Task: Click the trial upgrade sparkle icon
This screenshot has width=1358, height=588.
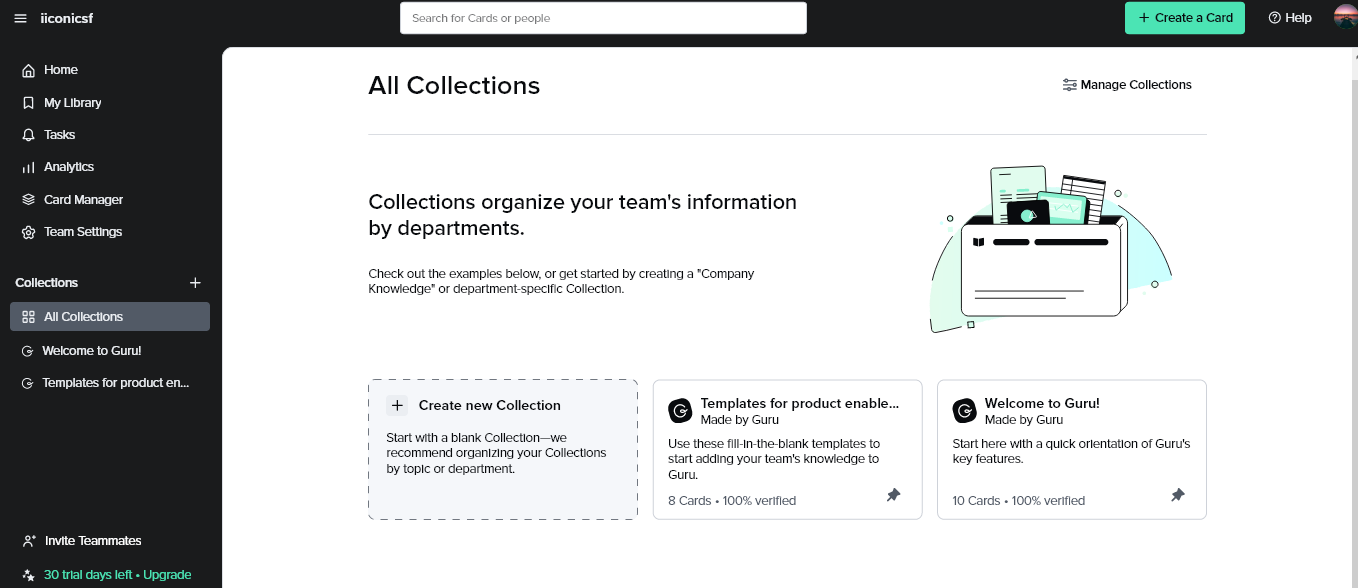Action: pos(28,575)
